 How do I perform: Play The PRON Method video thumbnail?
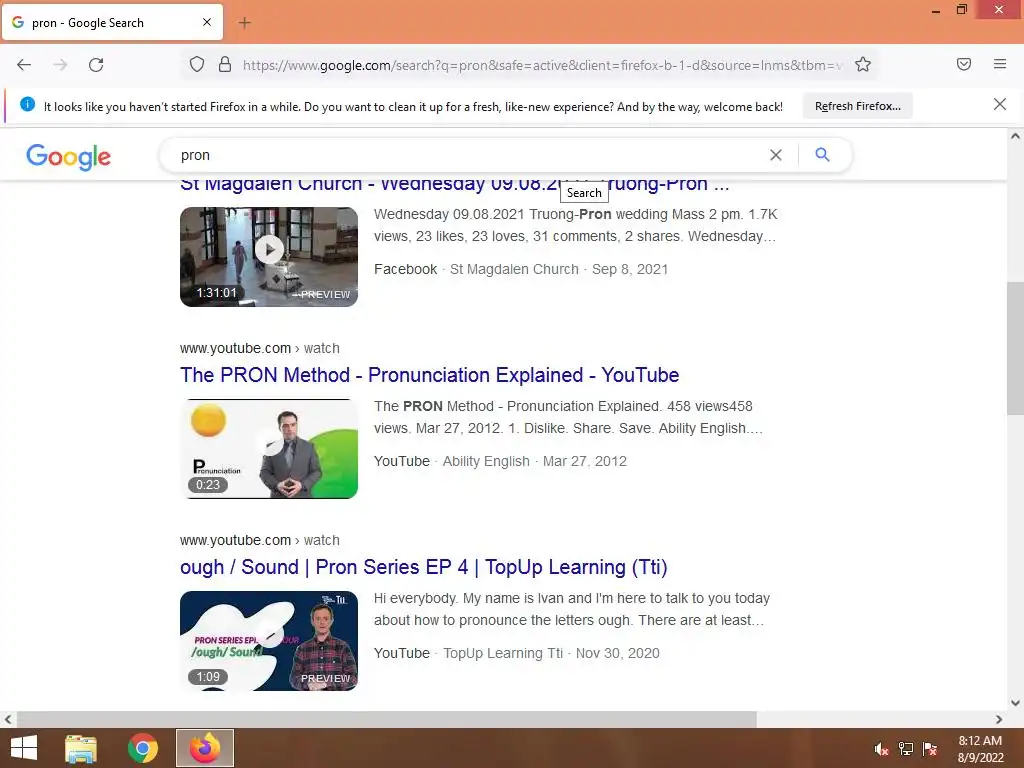point(269,449)
